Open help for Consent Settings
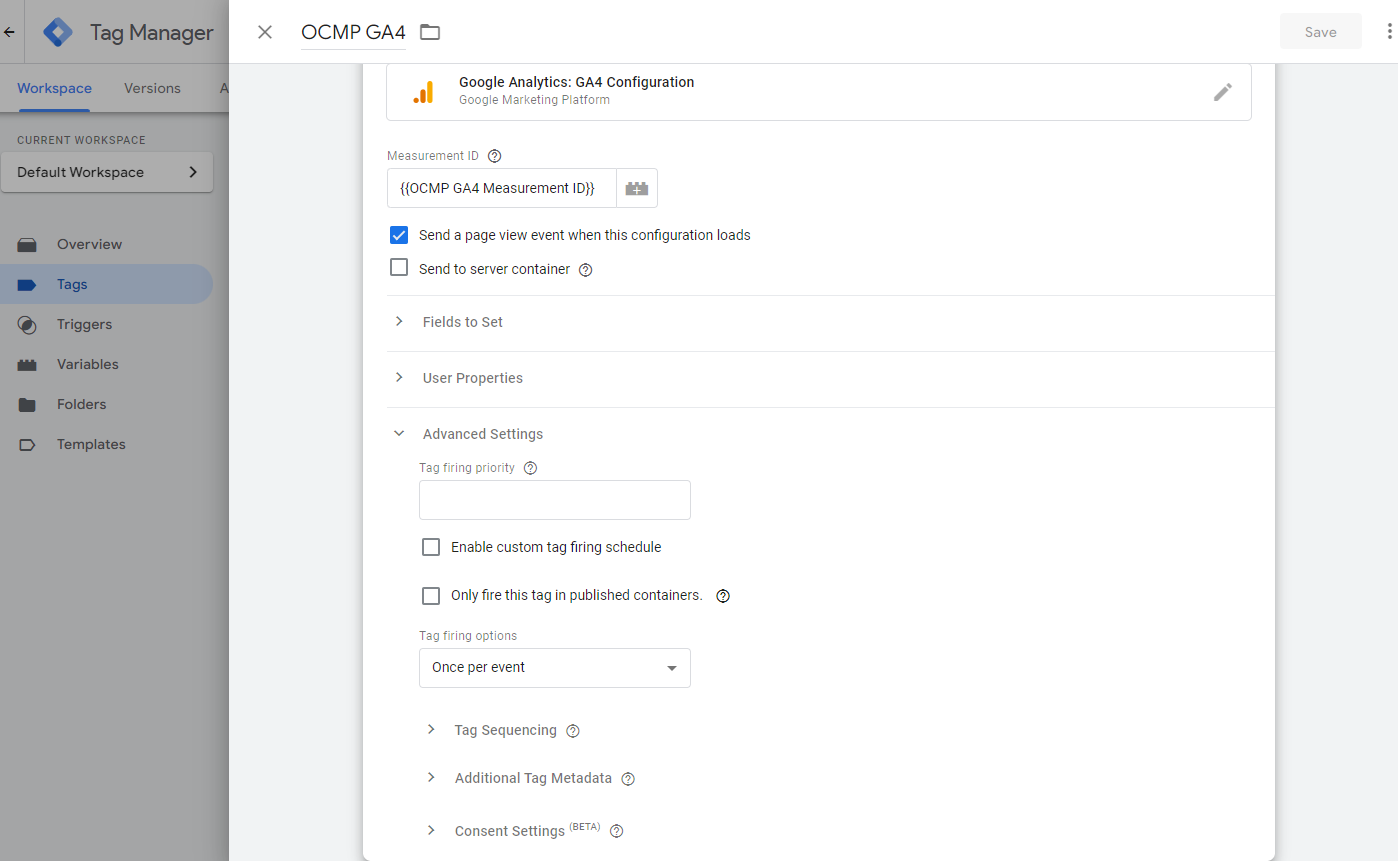This screenshot has height=861, width=1398. click(617, 831)
